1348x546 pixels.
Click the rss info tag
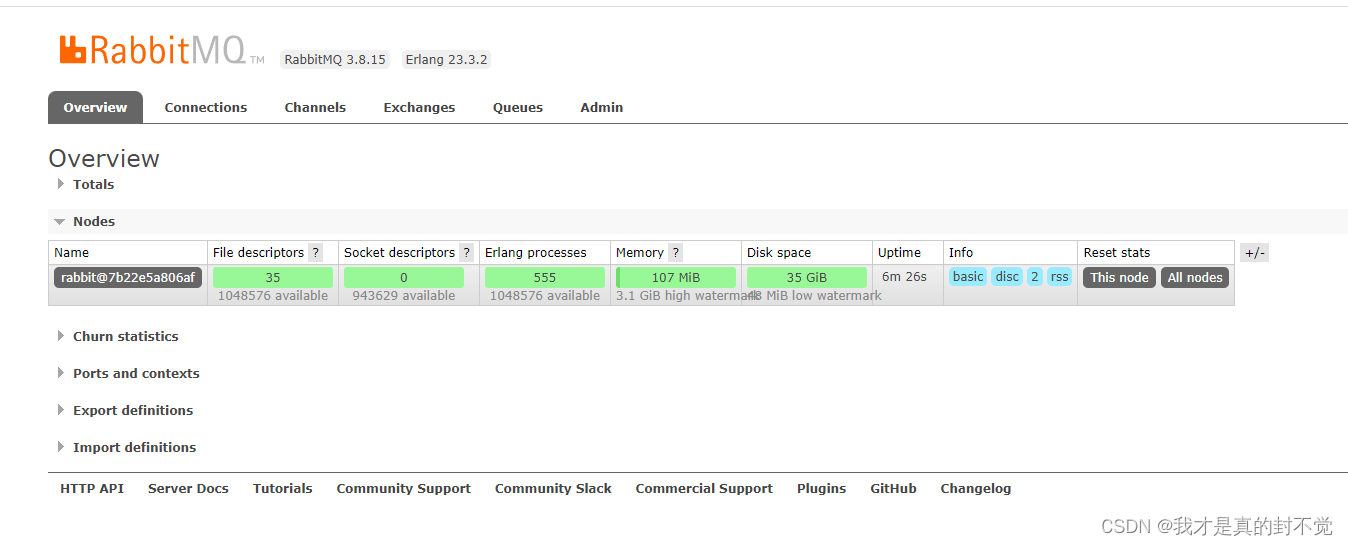point(1060,277)
